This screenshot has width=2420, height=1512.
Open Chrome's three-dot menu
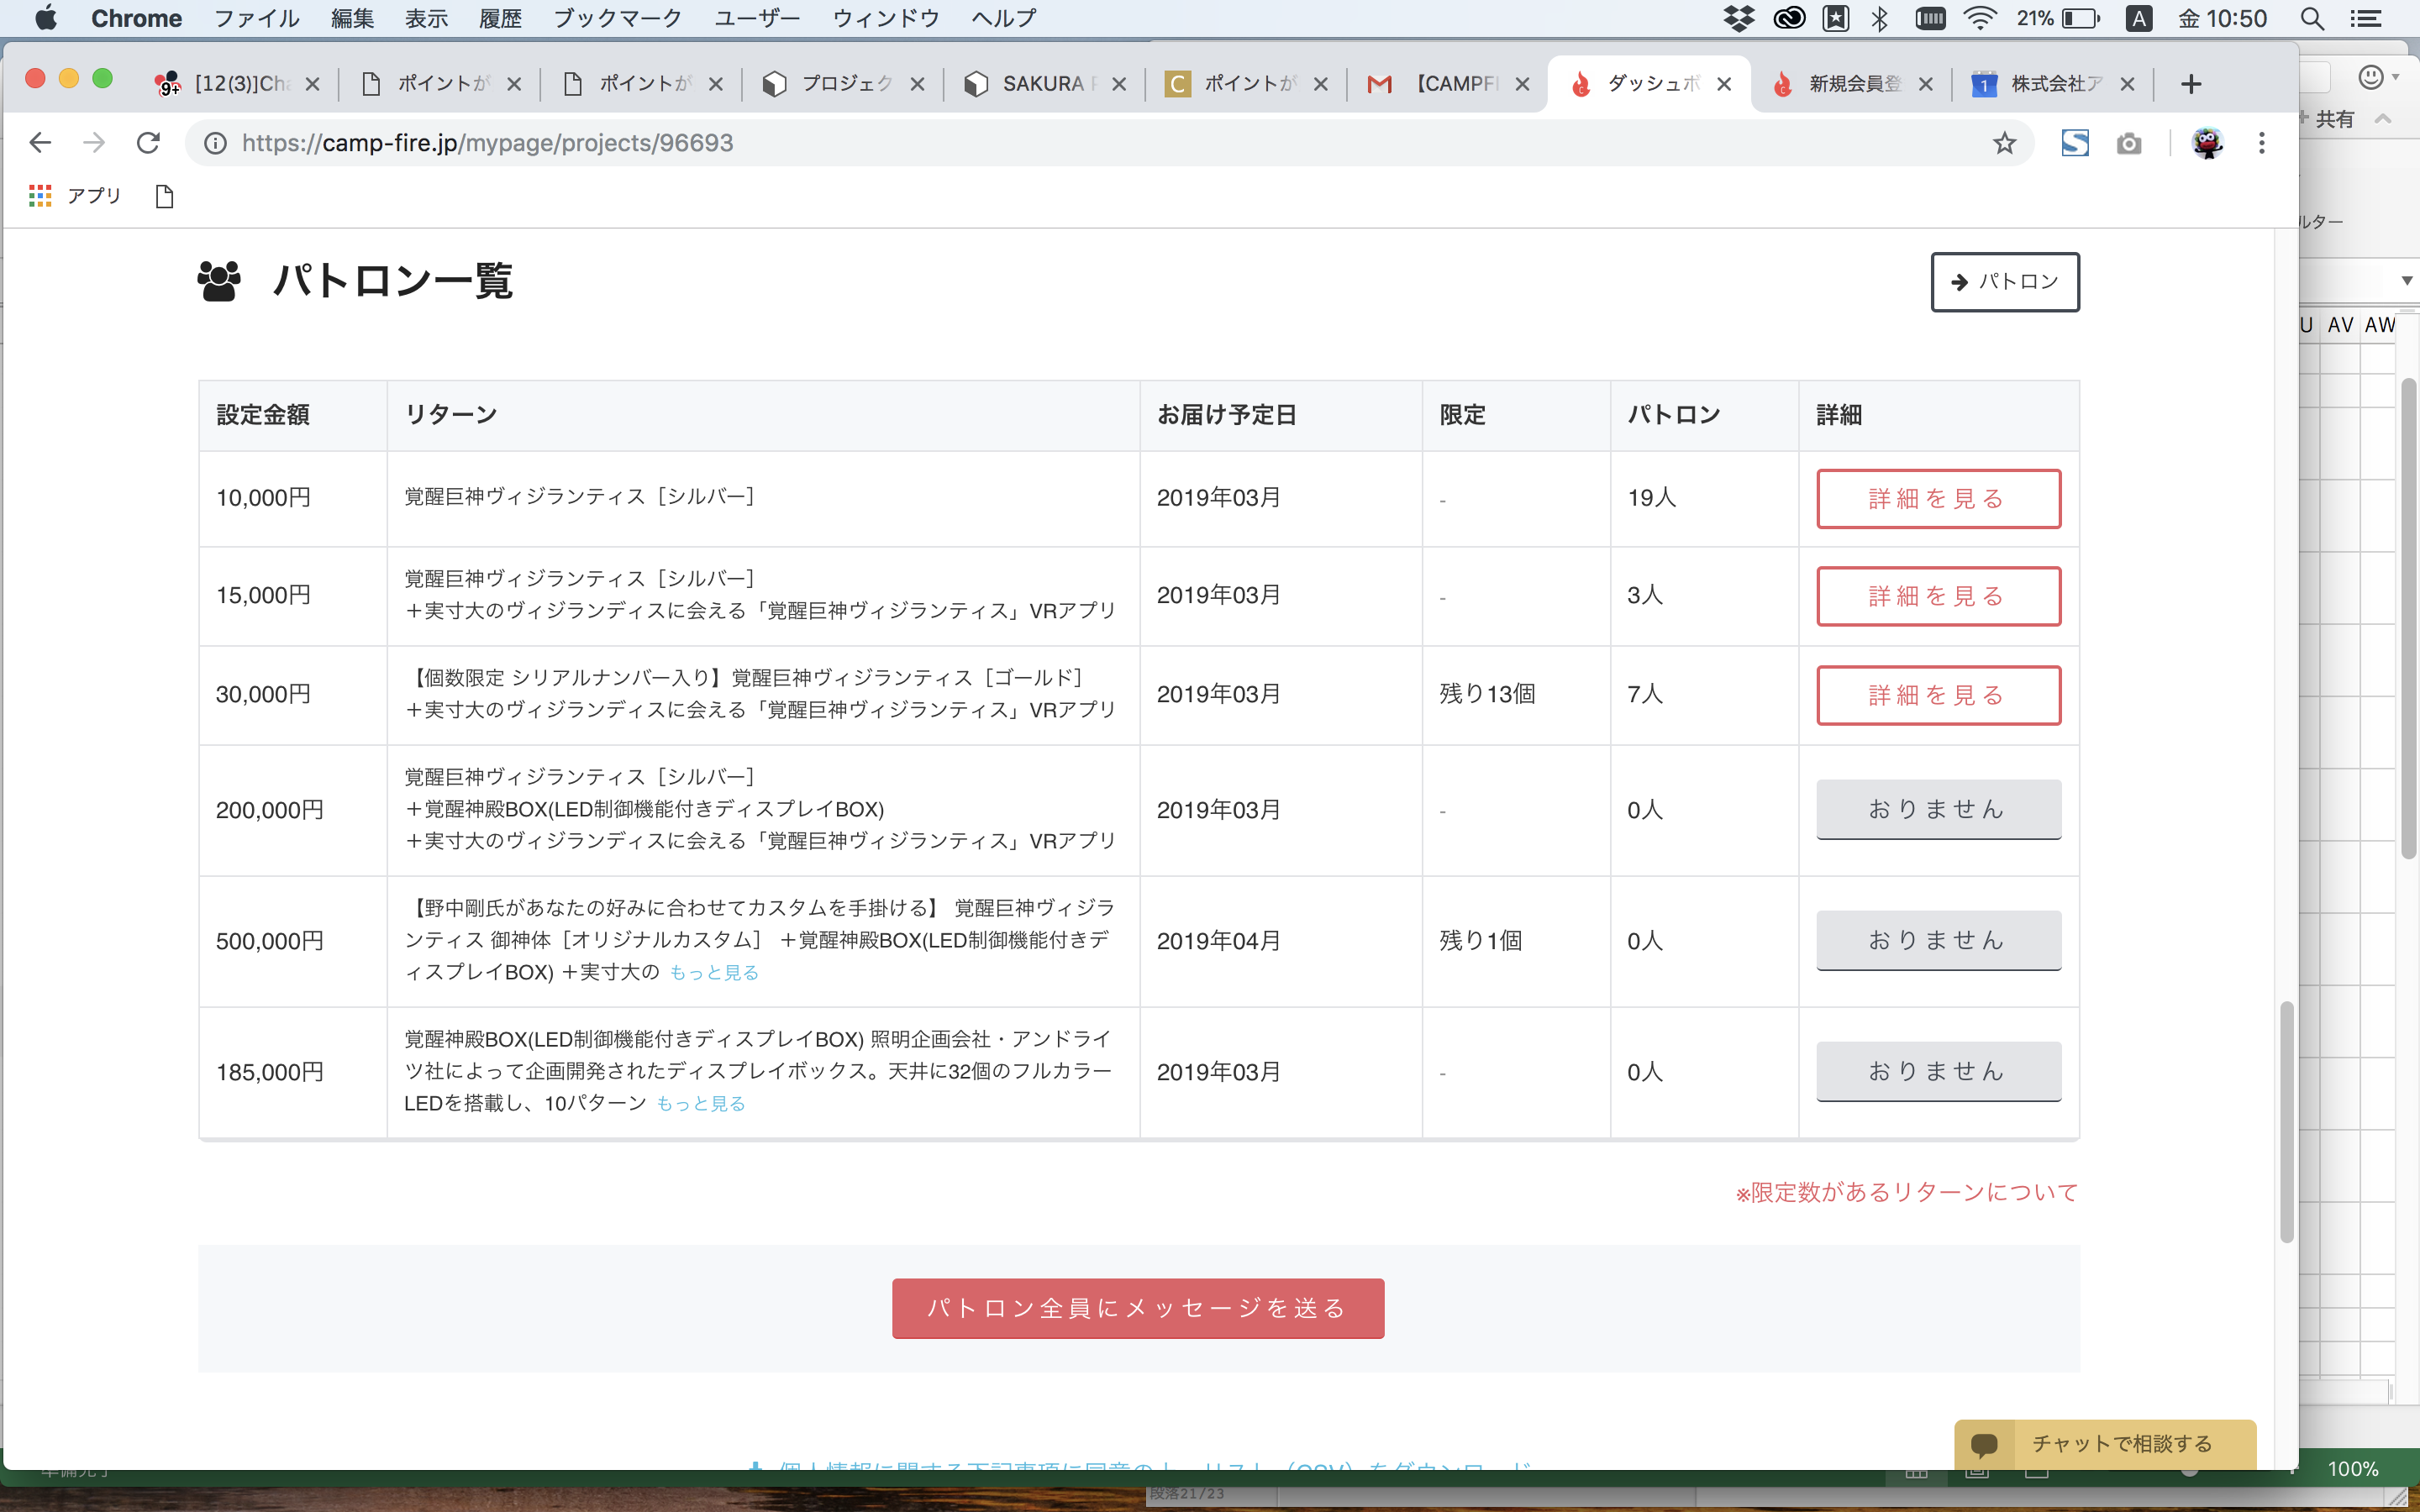tap(2261, 143)
